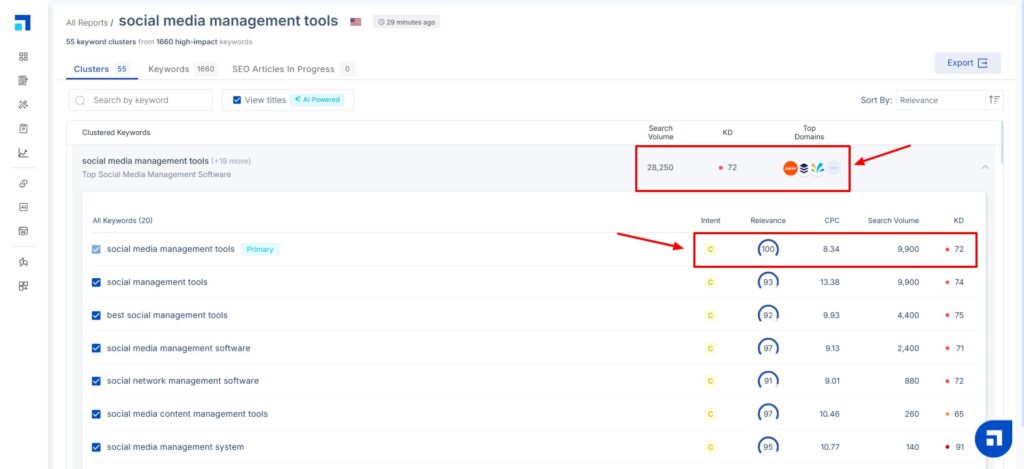Open the dashboard grid icon in sidebar

[x=23, y=57]
